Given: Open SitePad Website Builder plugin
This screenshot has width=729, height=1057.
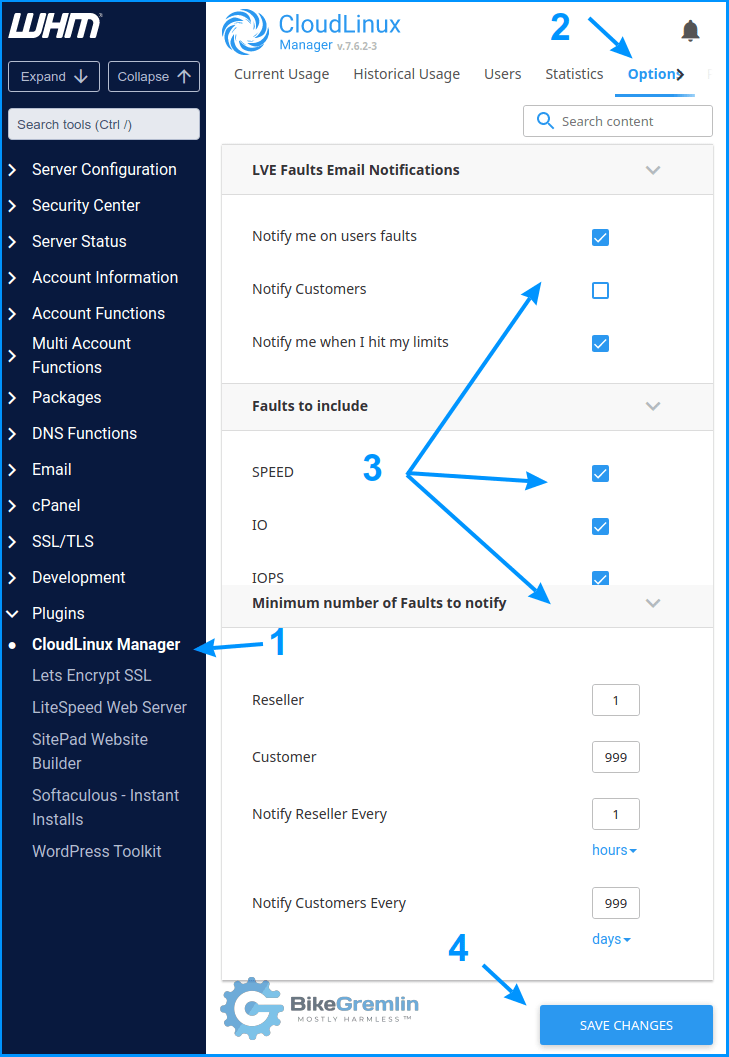Looking at the screenshot, I should coord(90,751).
